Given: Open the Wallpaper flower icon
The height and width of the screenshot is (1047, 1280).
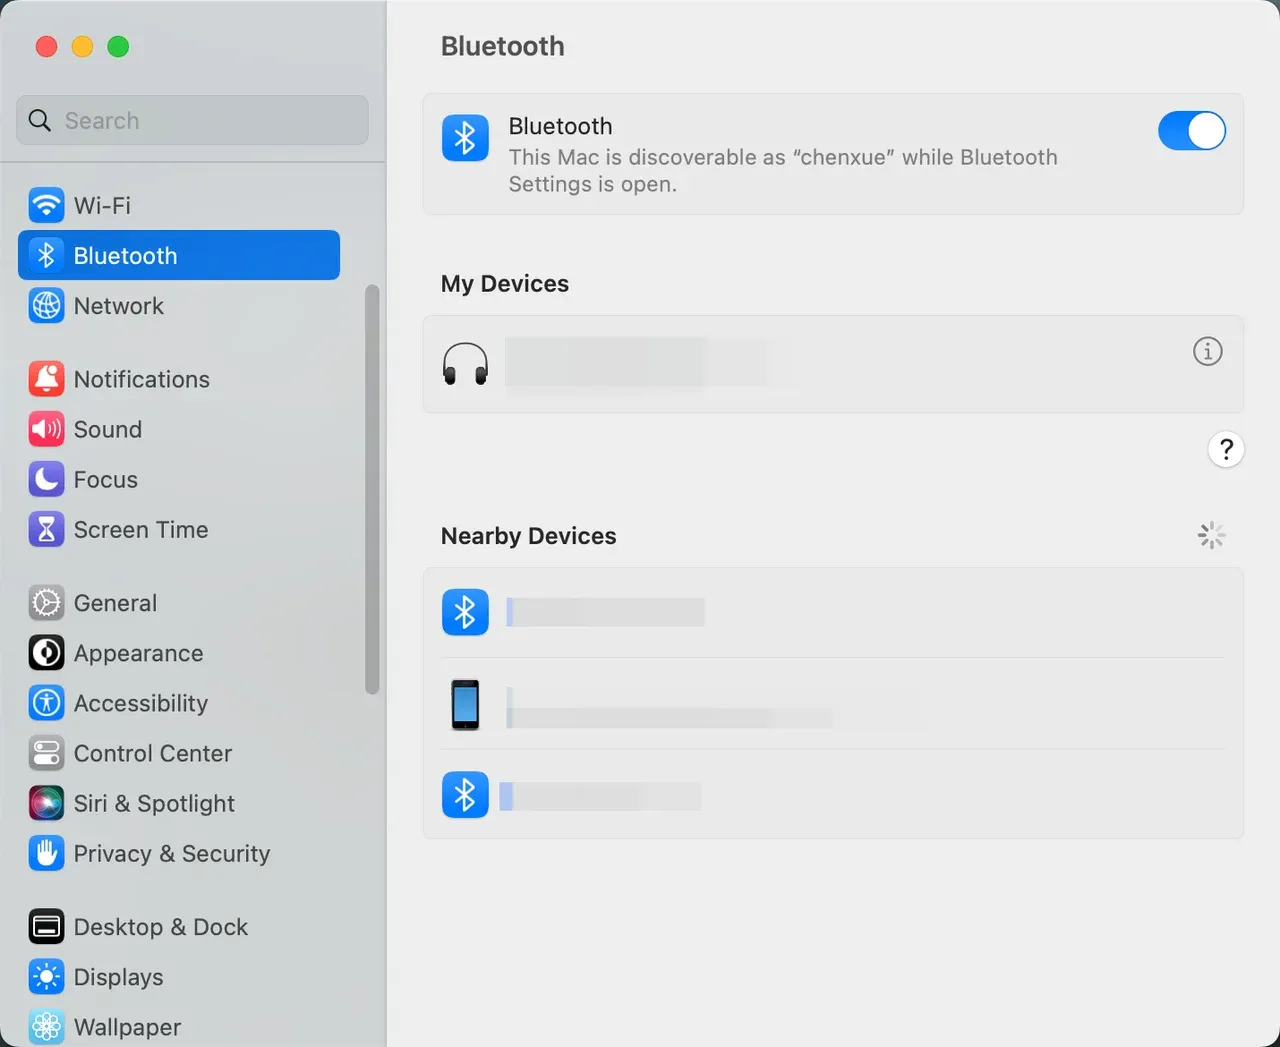Looking at the screenshot, I should (x=46, y=1027).
